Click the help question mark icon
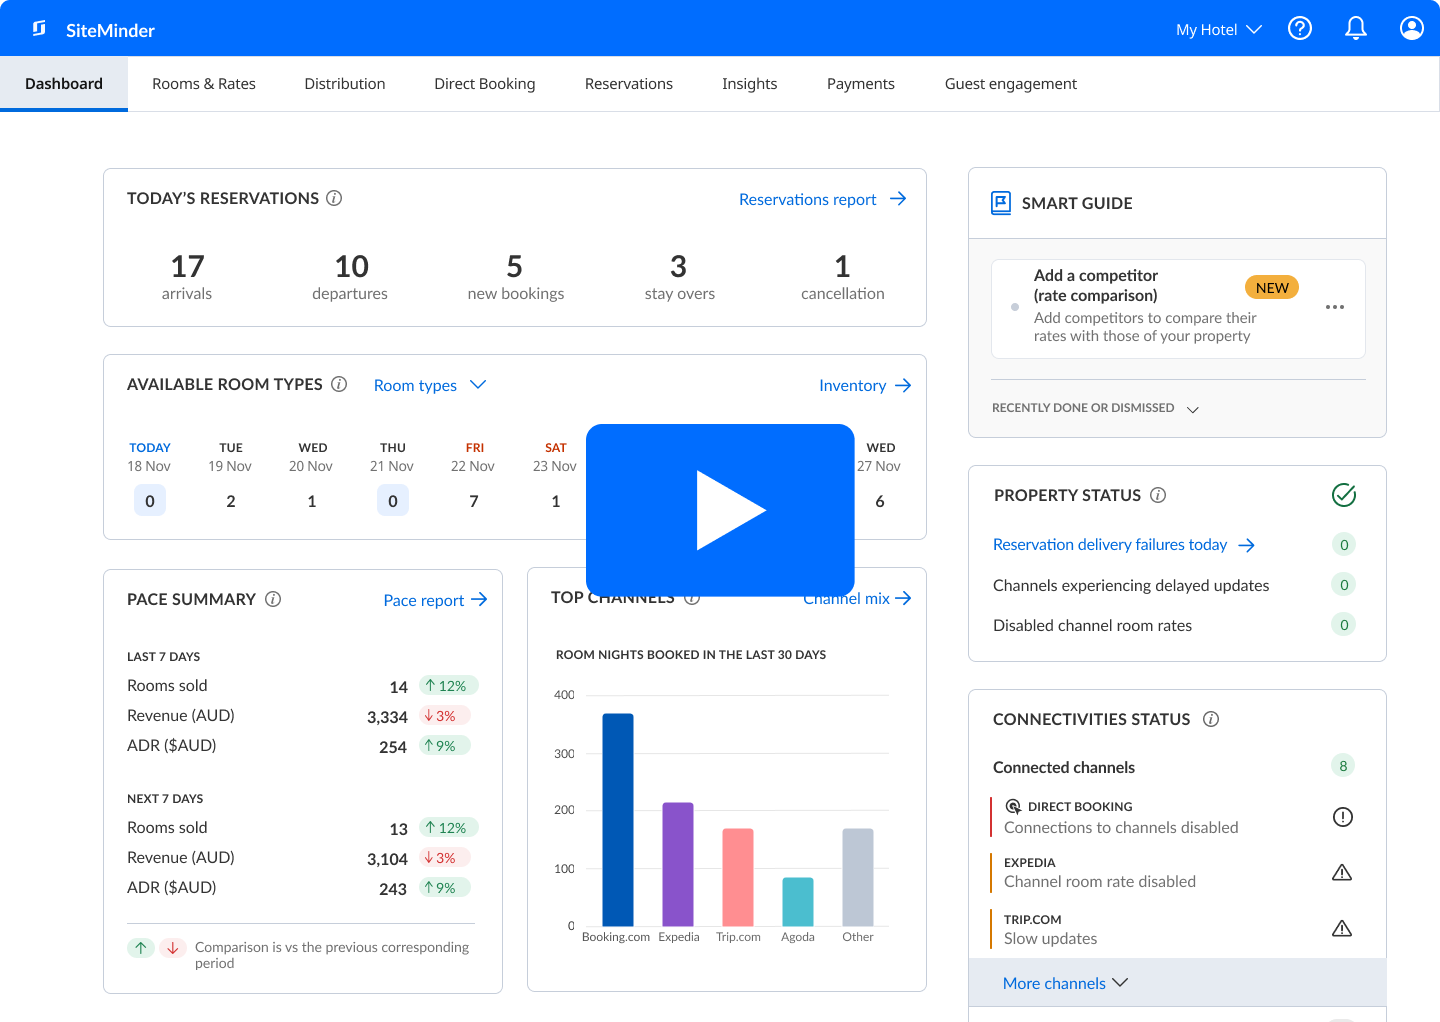This screenshot has width=1440, height=1022. (1300, 29)
